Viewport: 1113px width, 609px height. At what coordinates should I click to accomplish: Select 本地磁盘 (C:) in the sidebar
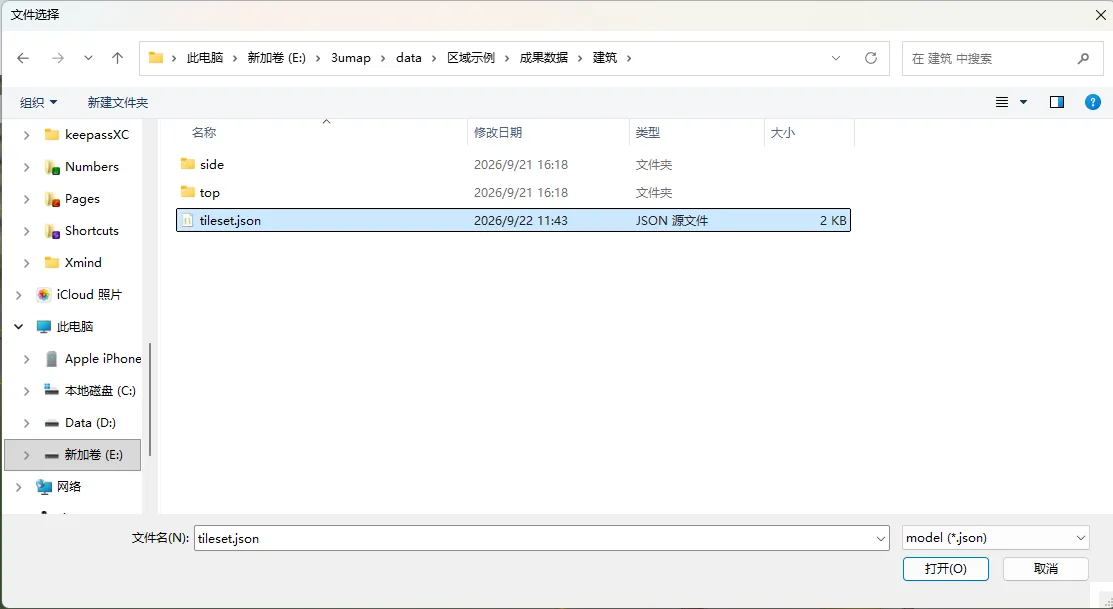[100, 391]
